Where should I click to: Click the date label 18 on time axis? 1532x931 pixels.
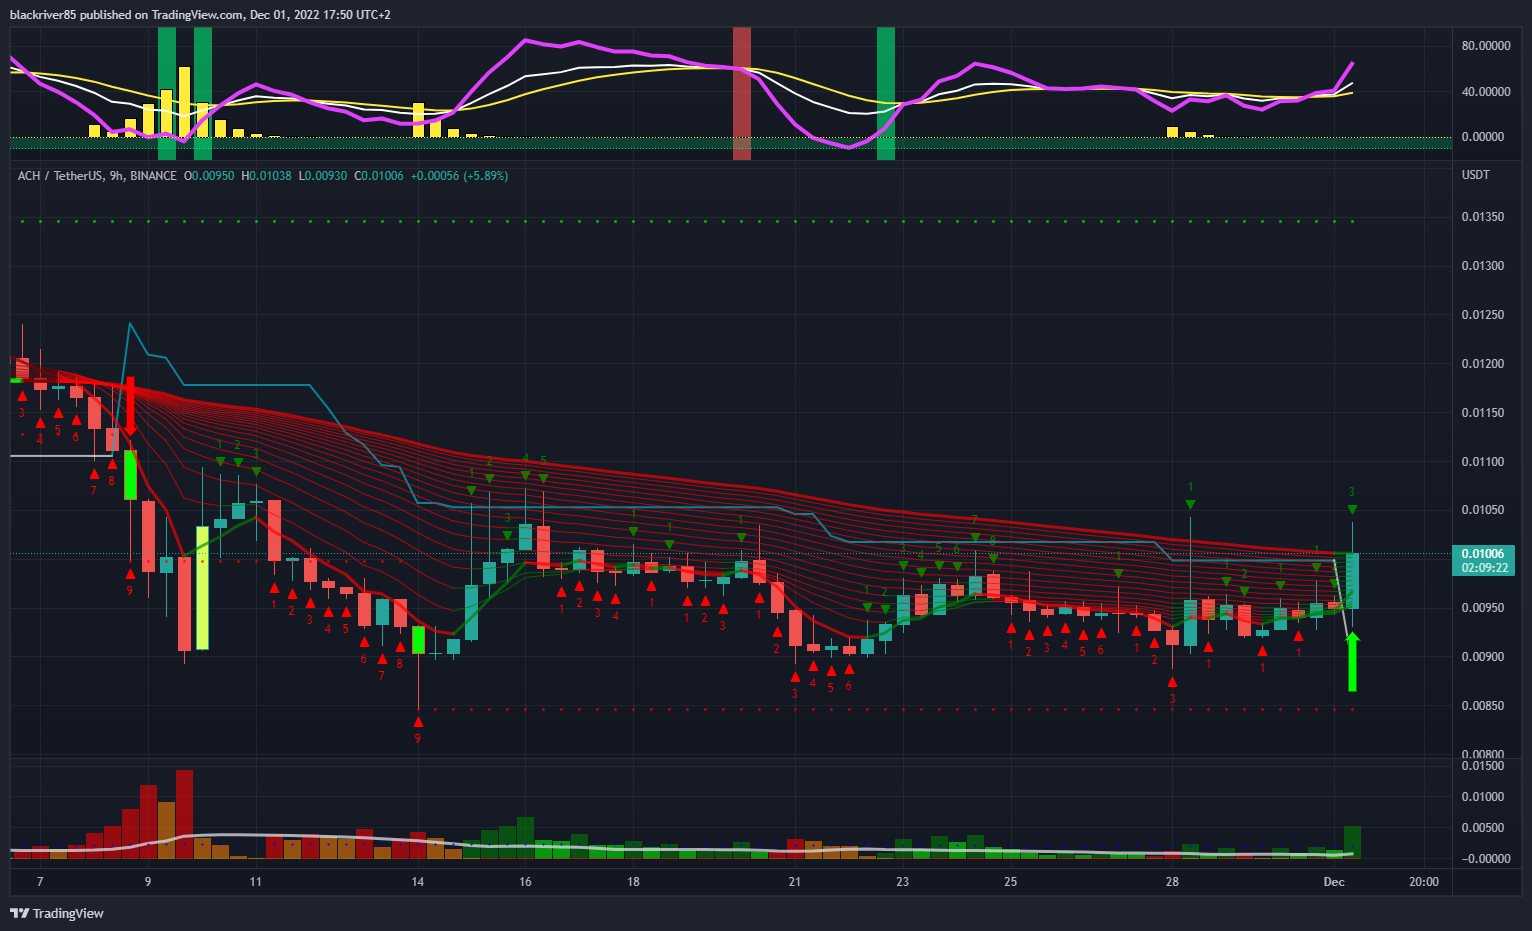(x=634, y=882)
